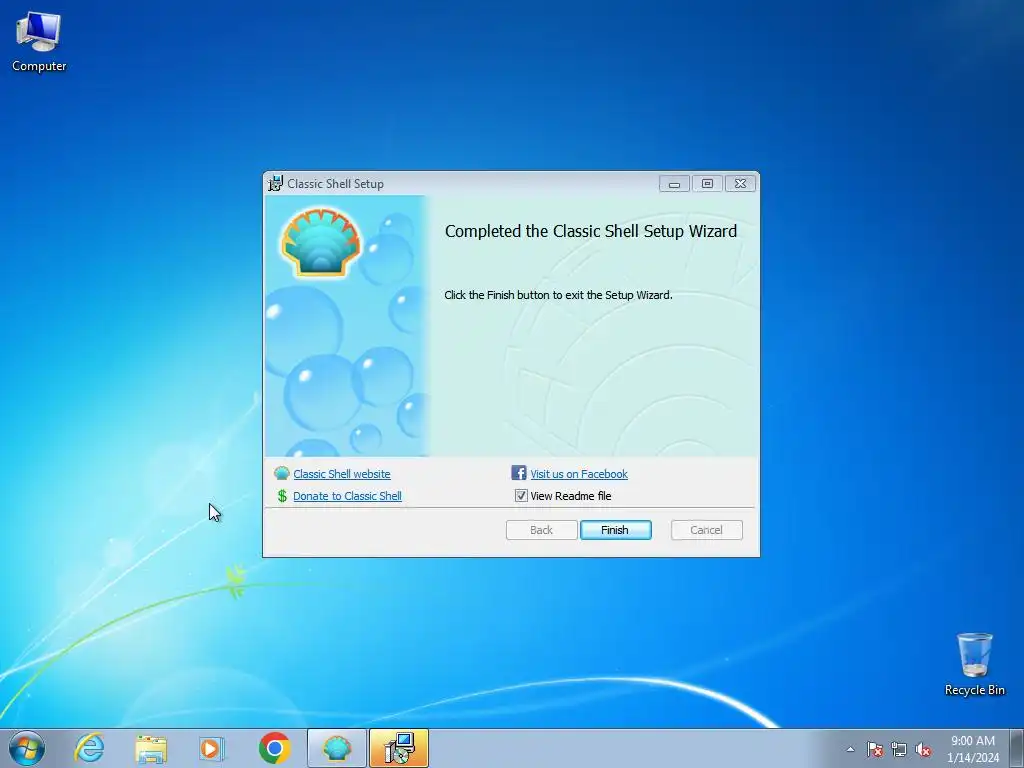This screenshot has height=768, width=1024.
Task: Open the Computer desktop icon
Action: coord(39,42)
